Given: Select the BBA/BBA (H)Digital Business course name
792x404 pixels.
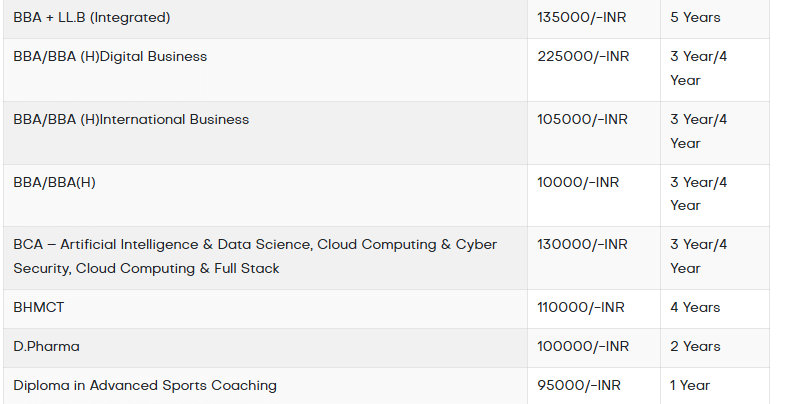Looking at the screenshot, I should click(x=110, y=57).
